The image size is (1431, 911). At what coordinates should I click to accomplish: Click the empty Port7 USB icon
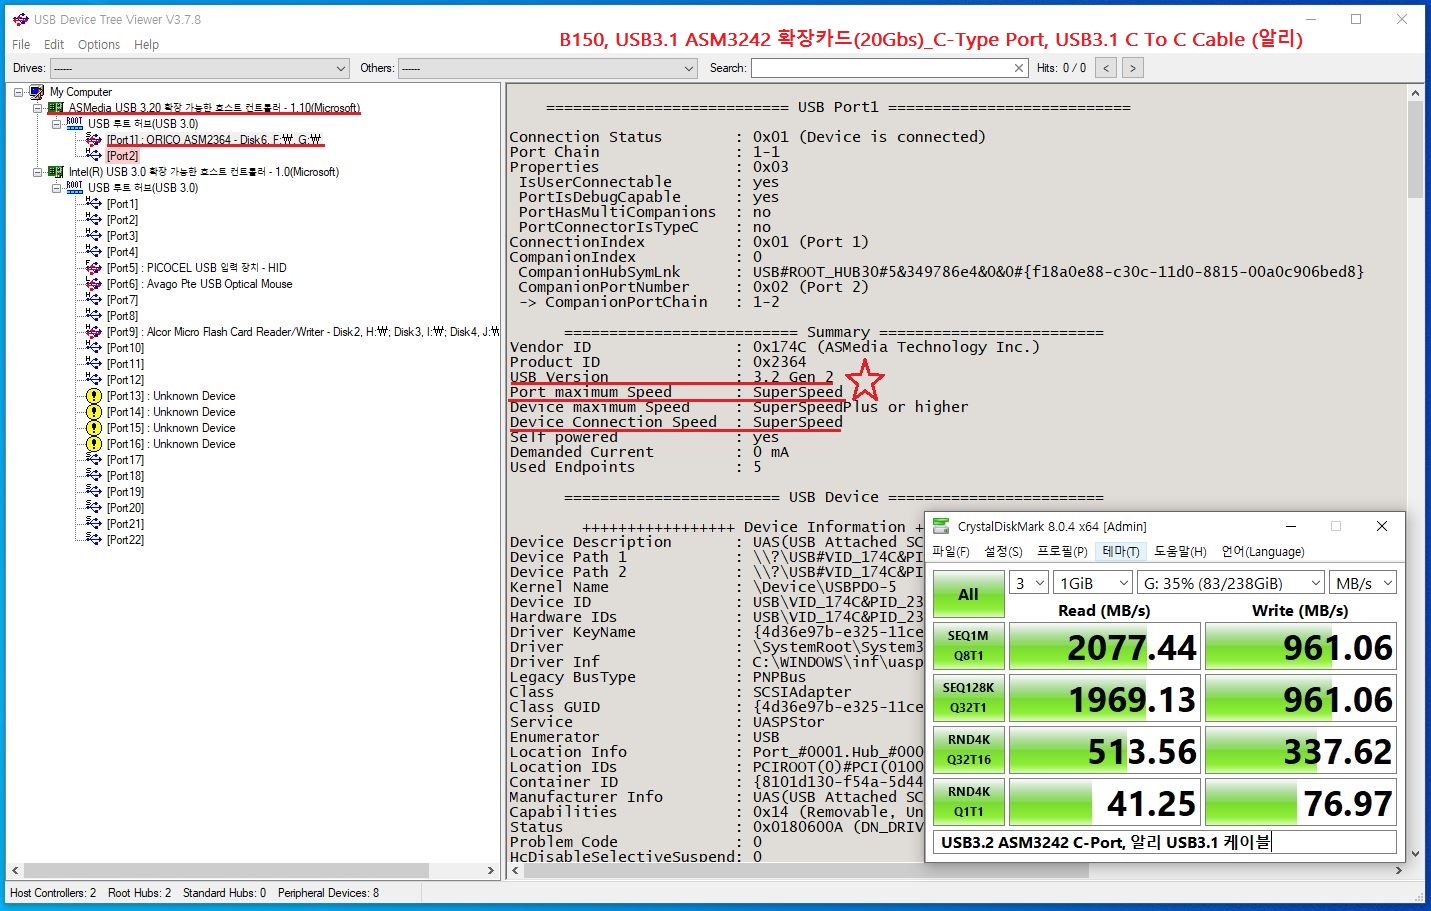[x=94, y=300]
